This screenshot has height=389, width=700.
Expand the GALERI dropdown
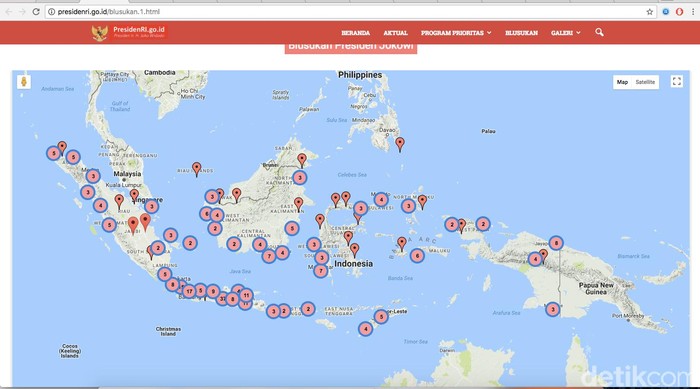coord(565,33)
